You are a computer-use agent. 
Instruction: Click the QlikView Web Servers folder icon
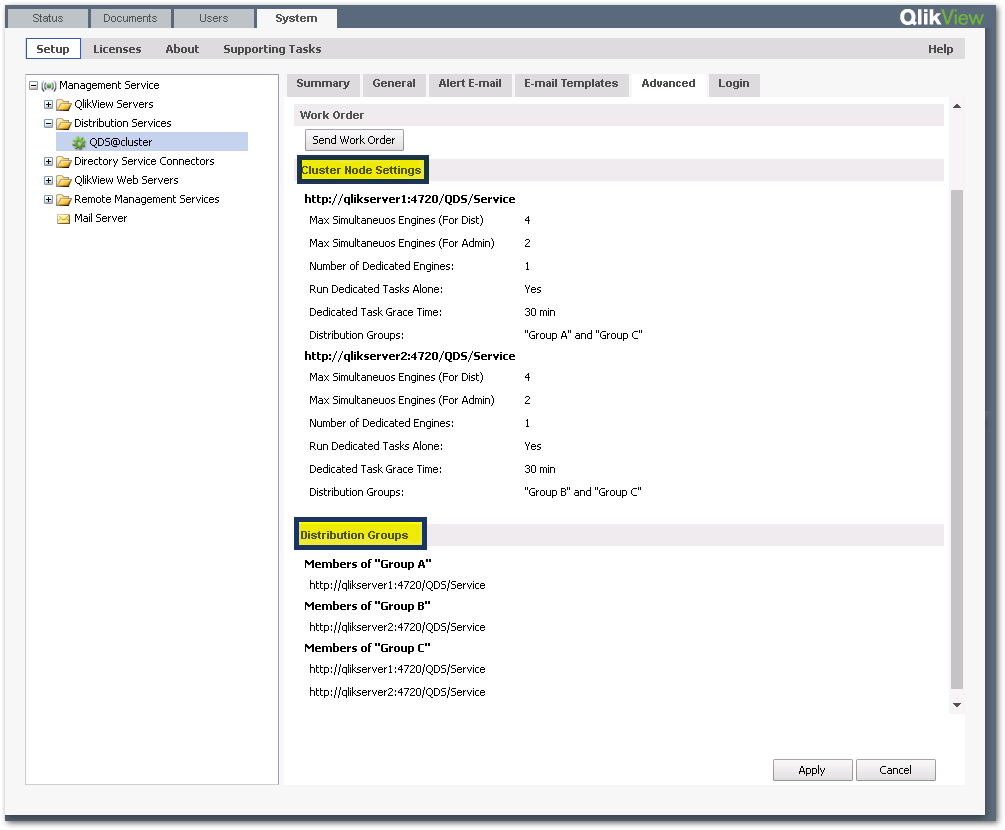click(63, 180)
